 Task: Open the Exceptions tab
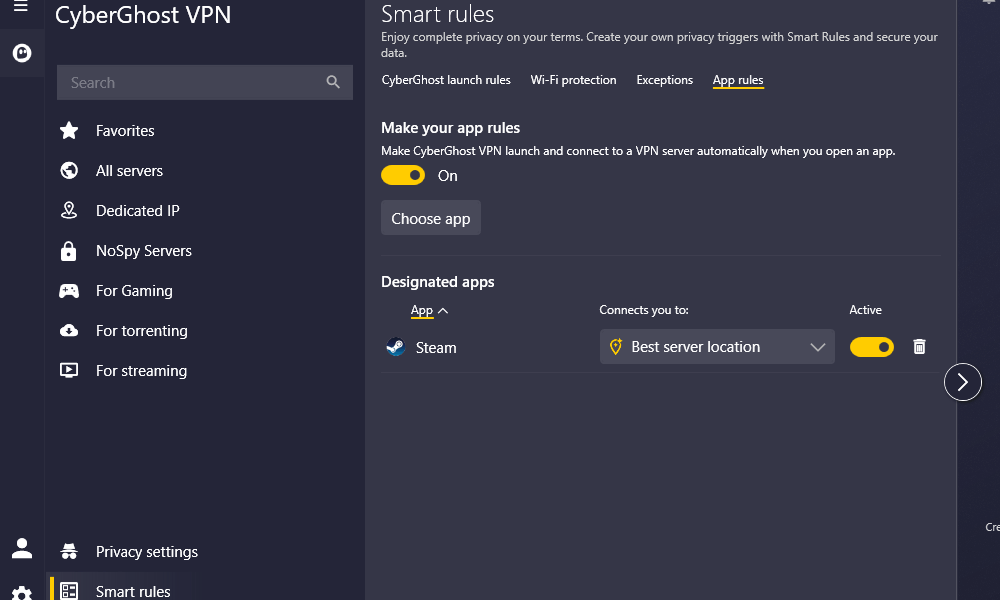[664, 80]
